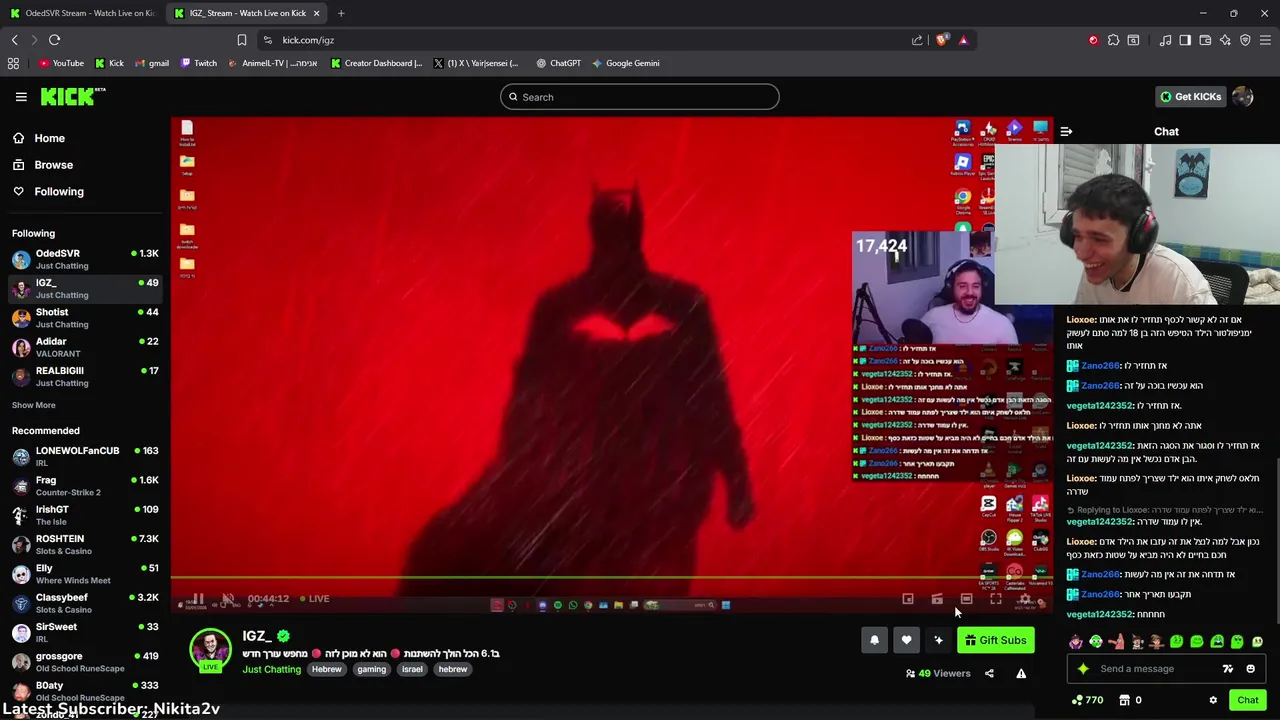Send message with Chat button
Viewport: 1280px width, 720px height.
(1247, 700)
